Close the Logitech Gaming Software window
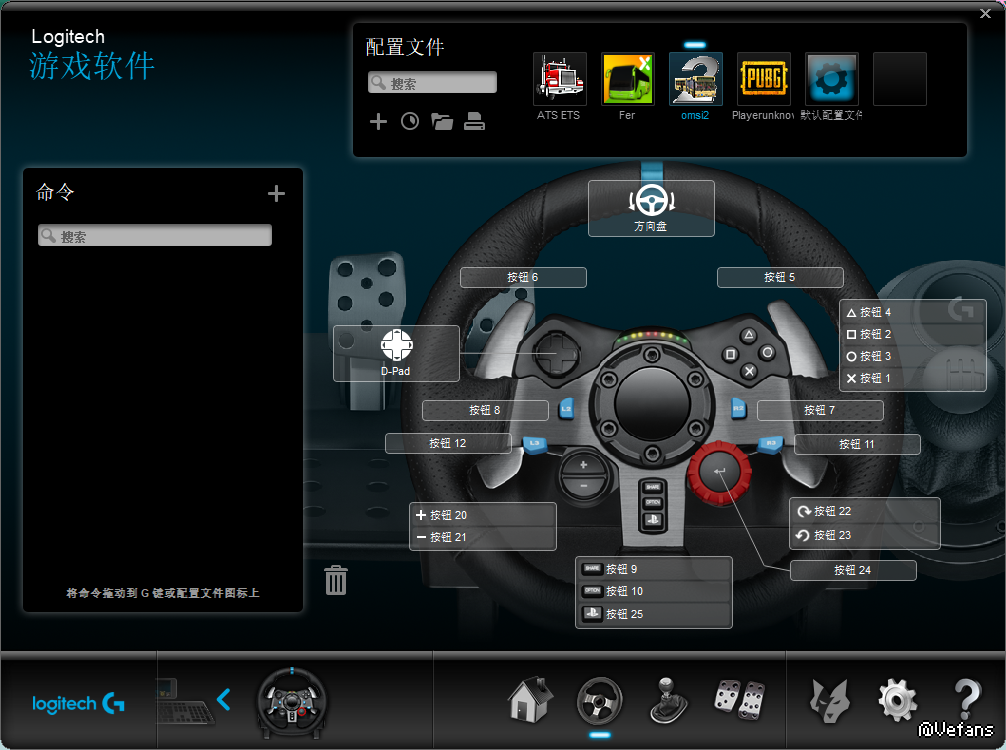 point(985,13)
